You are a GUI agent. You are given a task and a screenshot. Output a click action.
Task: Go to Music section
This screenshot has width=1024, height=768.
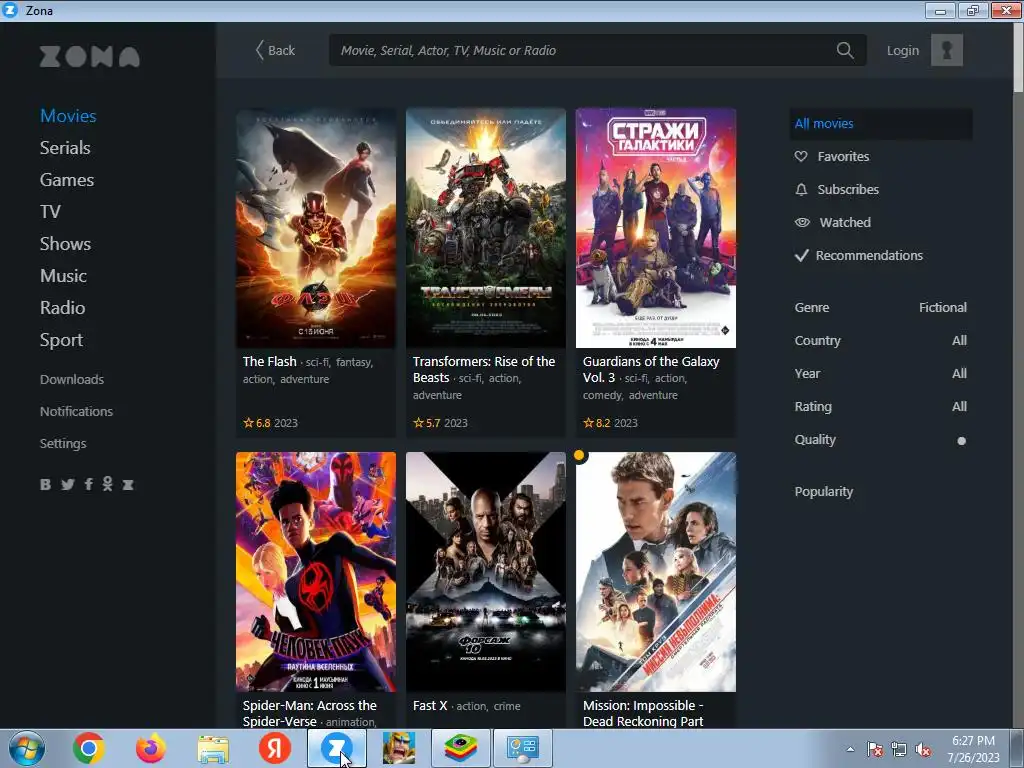63,276
